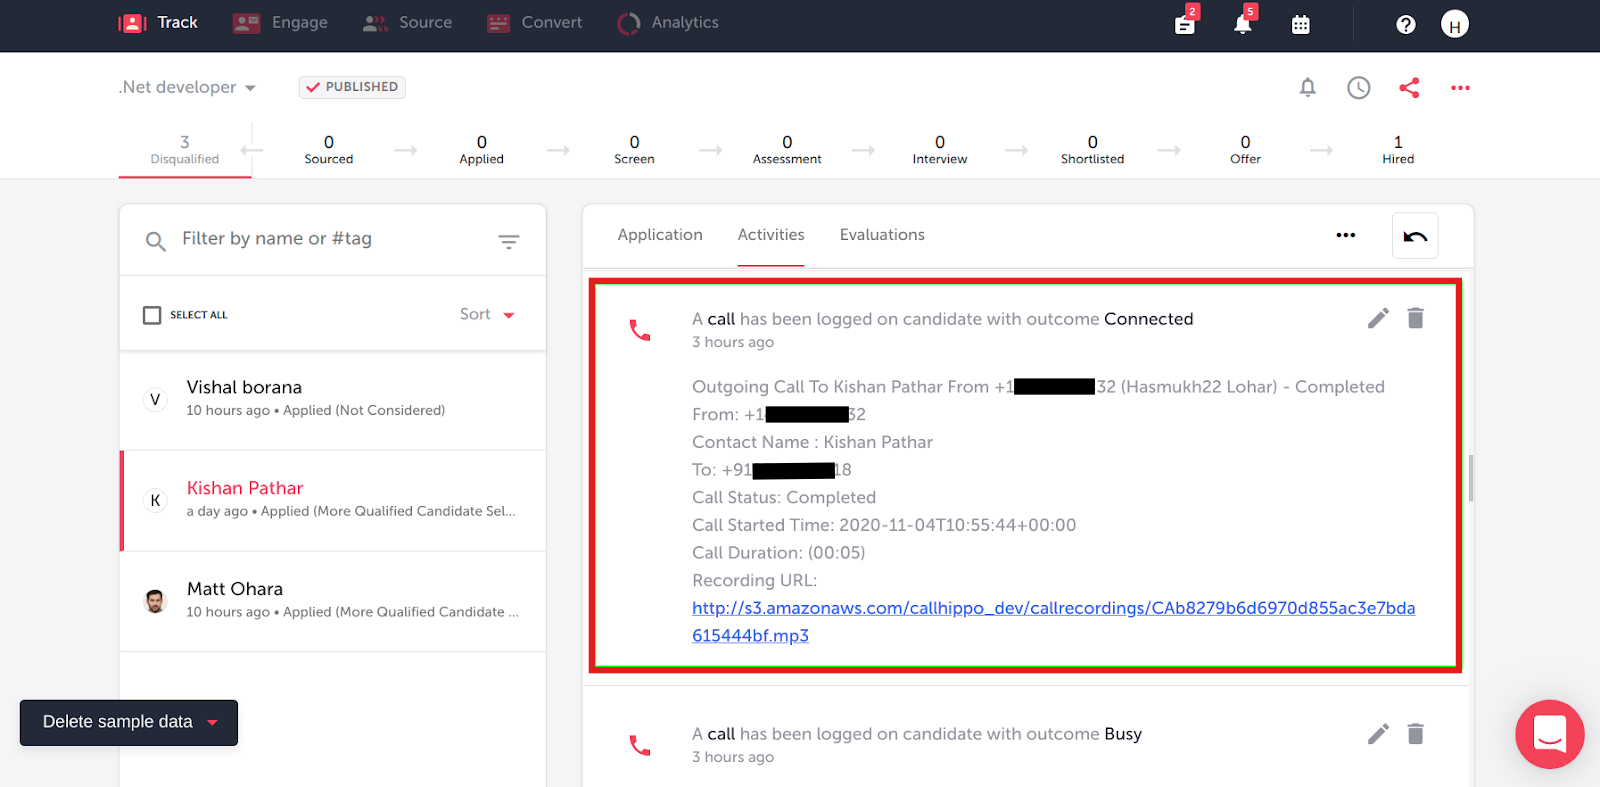
Task: Open the Sort dropdown
Action: point(487,314)
